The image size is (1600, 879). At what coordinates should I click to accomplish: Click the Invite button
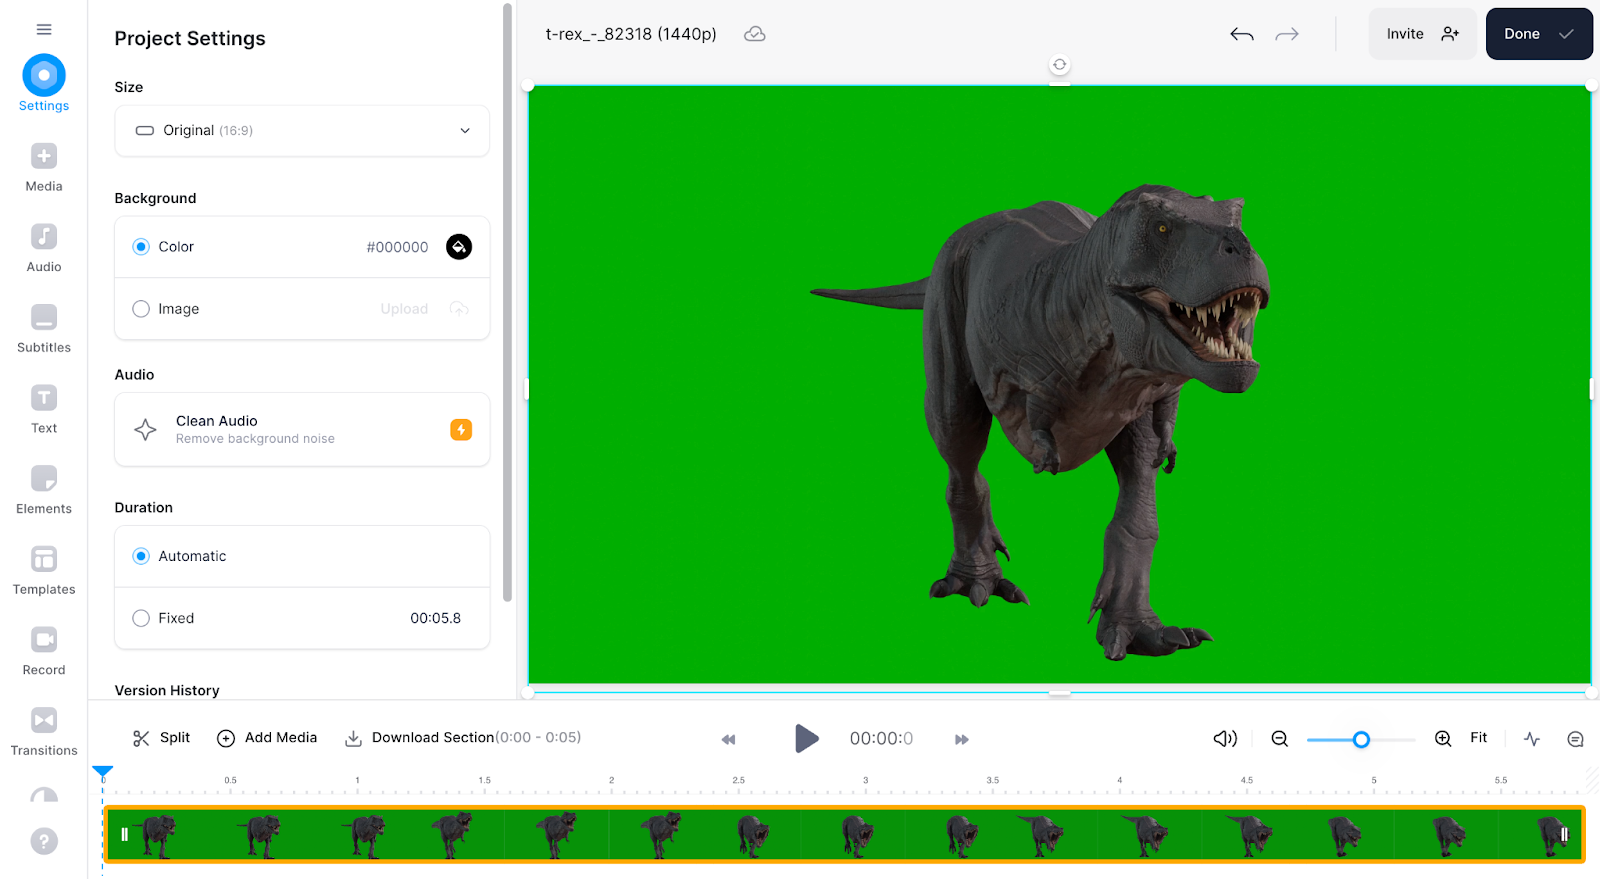(1421, 34)
